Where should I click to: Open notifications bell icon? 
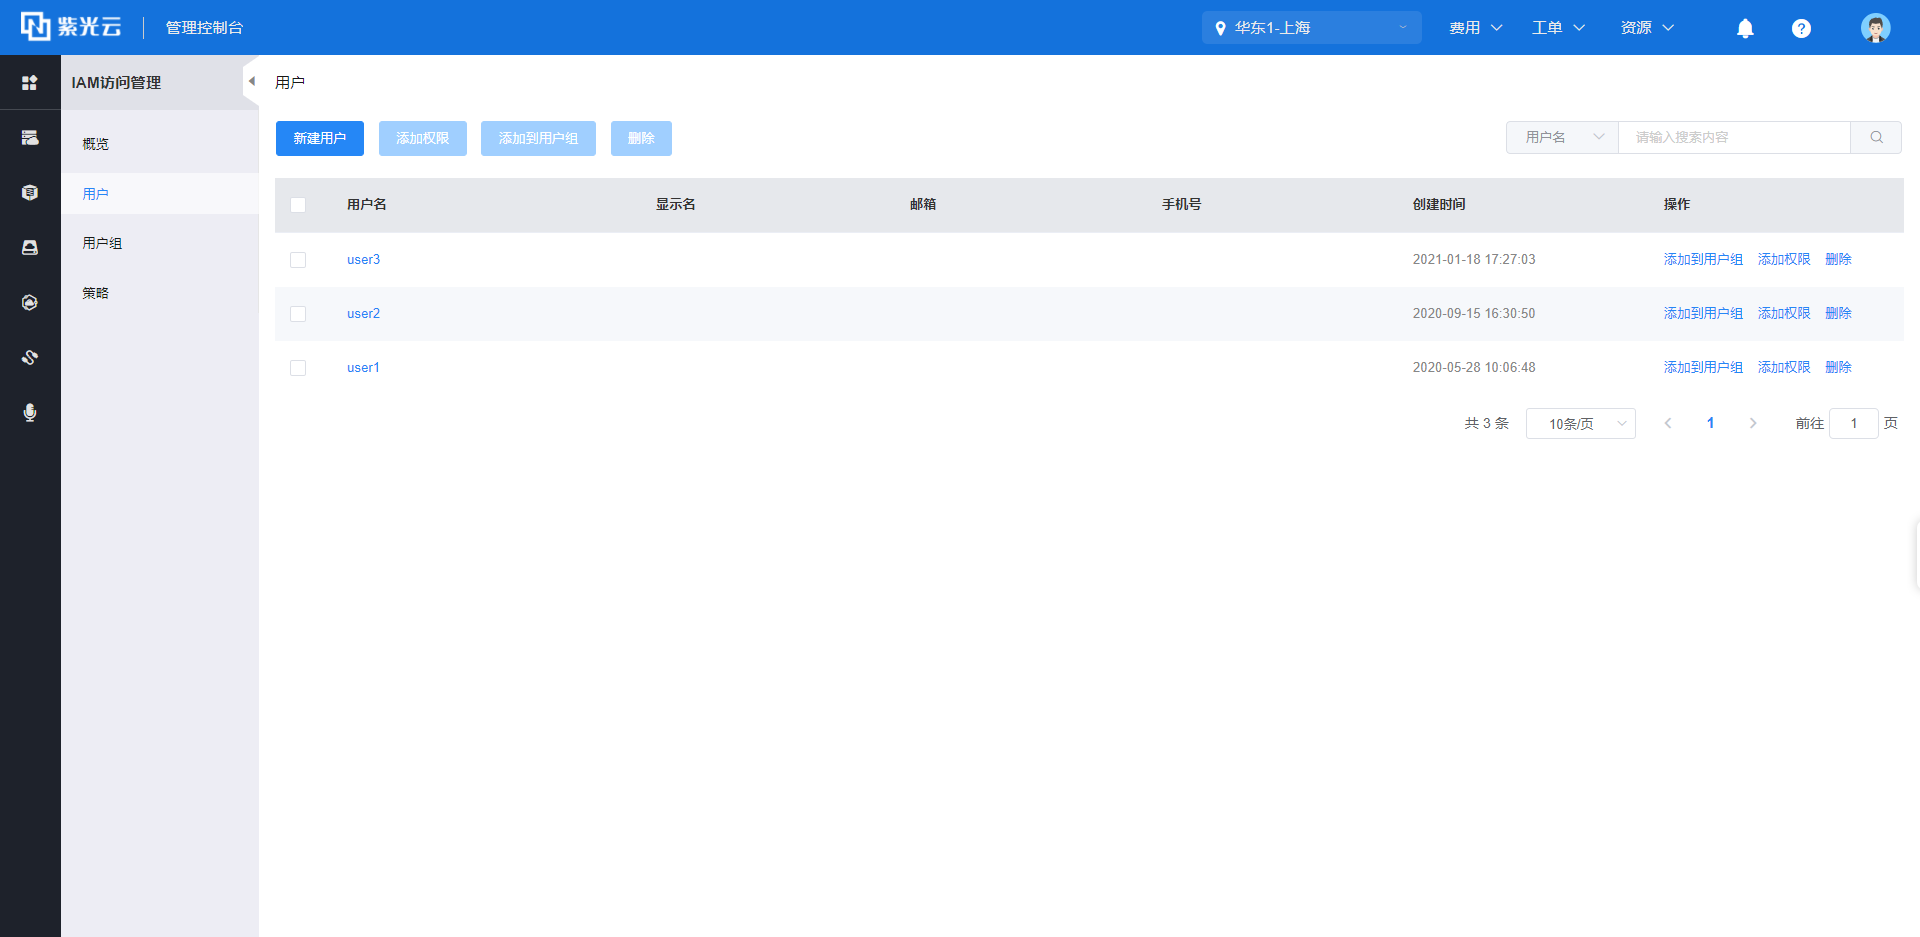[x=1745, y=28]
